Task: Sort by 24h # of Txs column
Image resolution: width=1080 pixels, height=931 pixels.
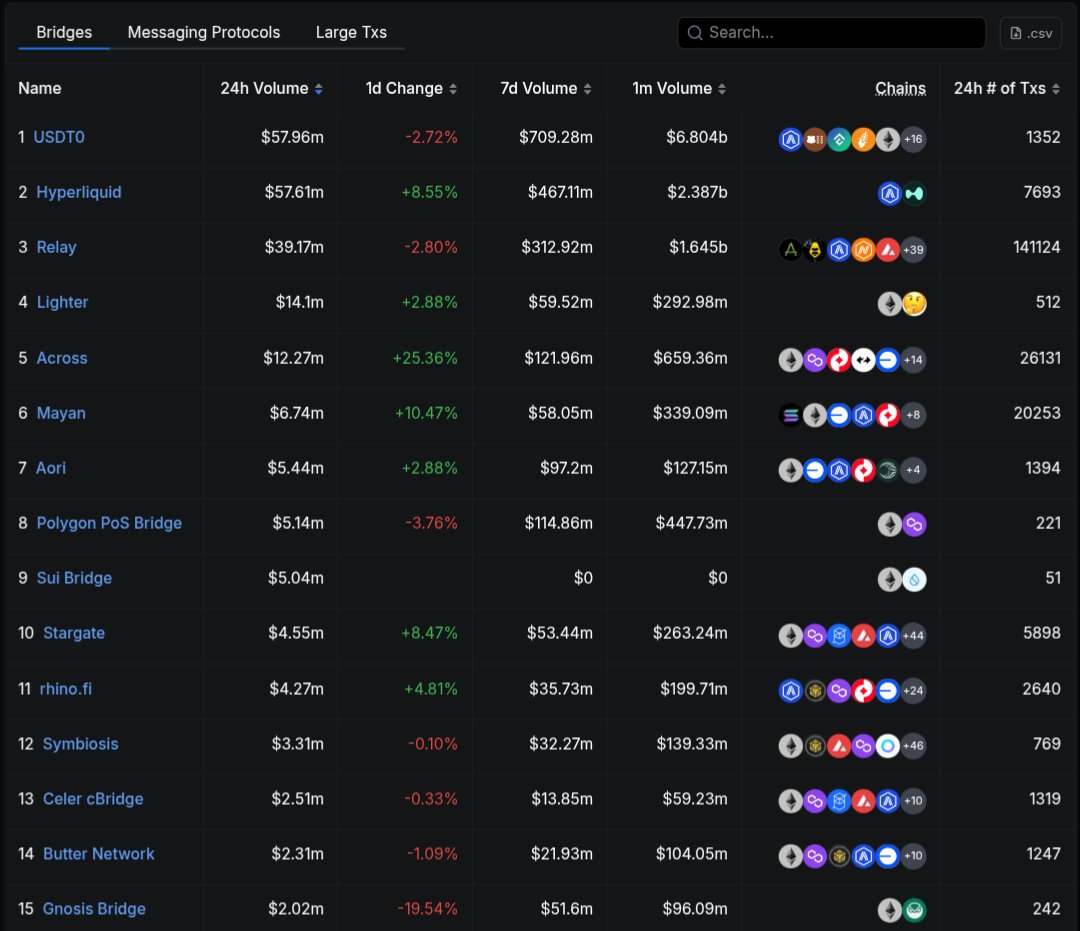Action: [1007, 88]
